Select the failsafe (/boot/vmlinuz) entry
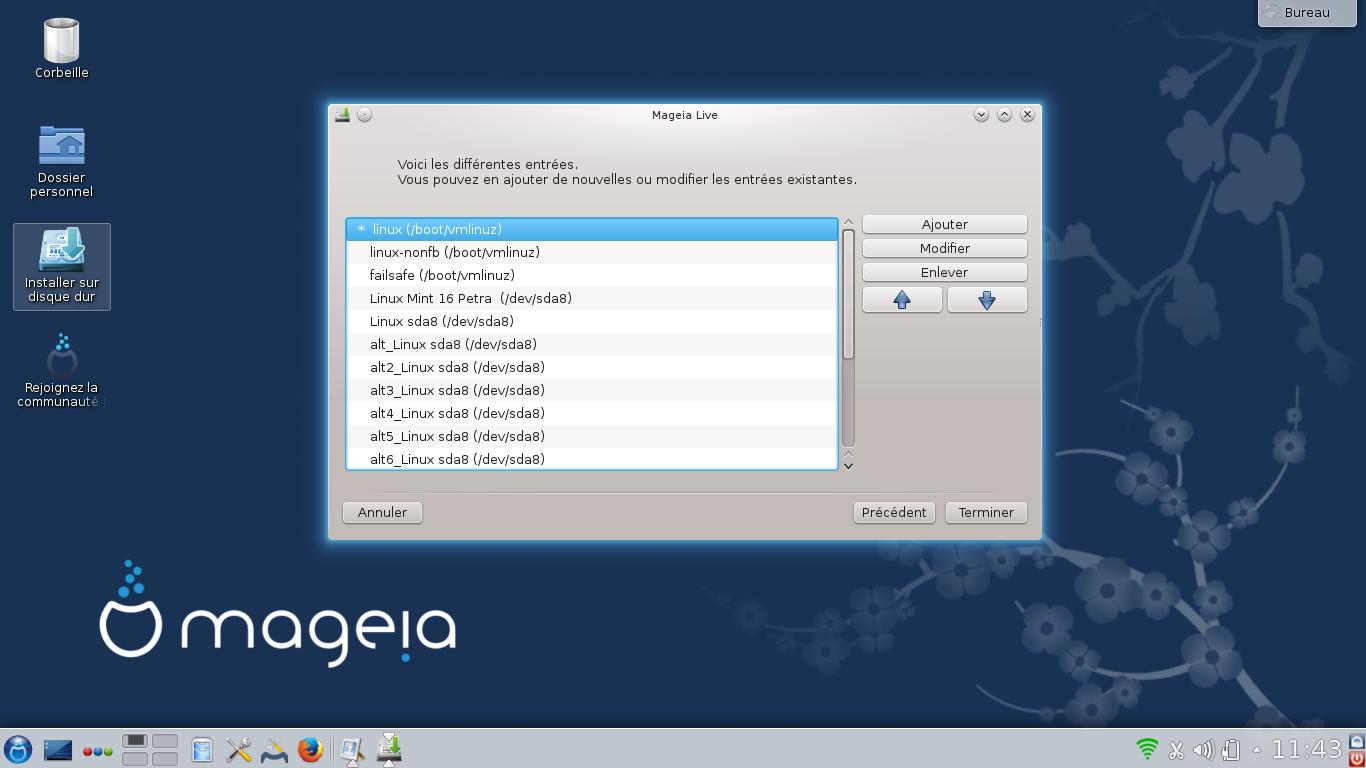The image size is (1366, 768). click(592, 275)
